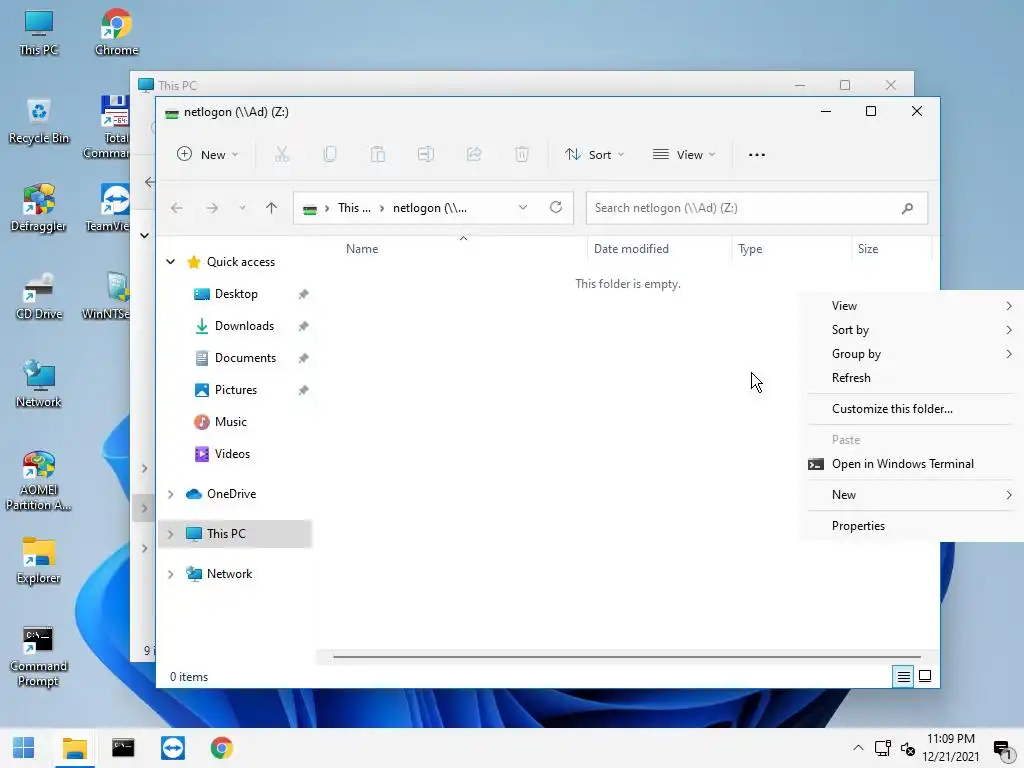
Task: Open recent locations dropdown arrow
Action: [242, 208]
